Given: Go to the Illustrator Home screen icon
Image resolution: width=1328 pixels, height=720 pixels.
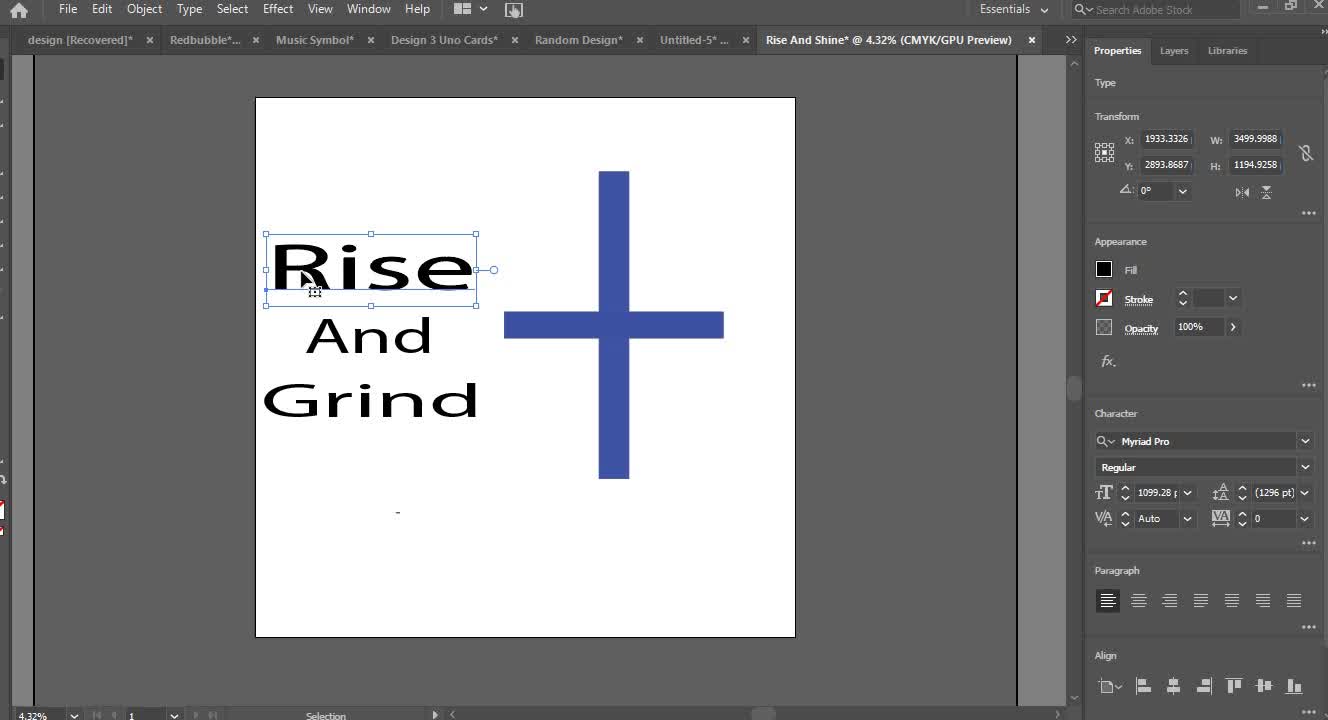Looking at the screenshot, I should pos(19,10).
